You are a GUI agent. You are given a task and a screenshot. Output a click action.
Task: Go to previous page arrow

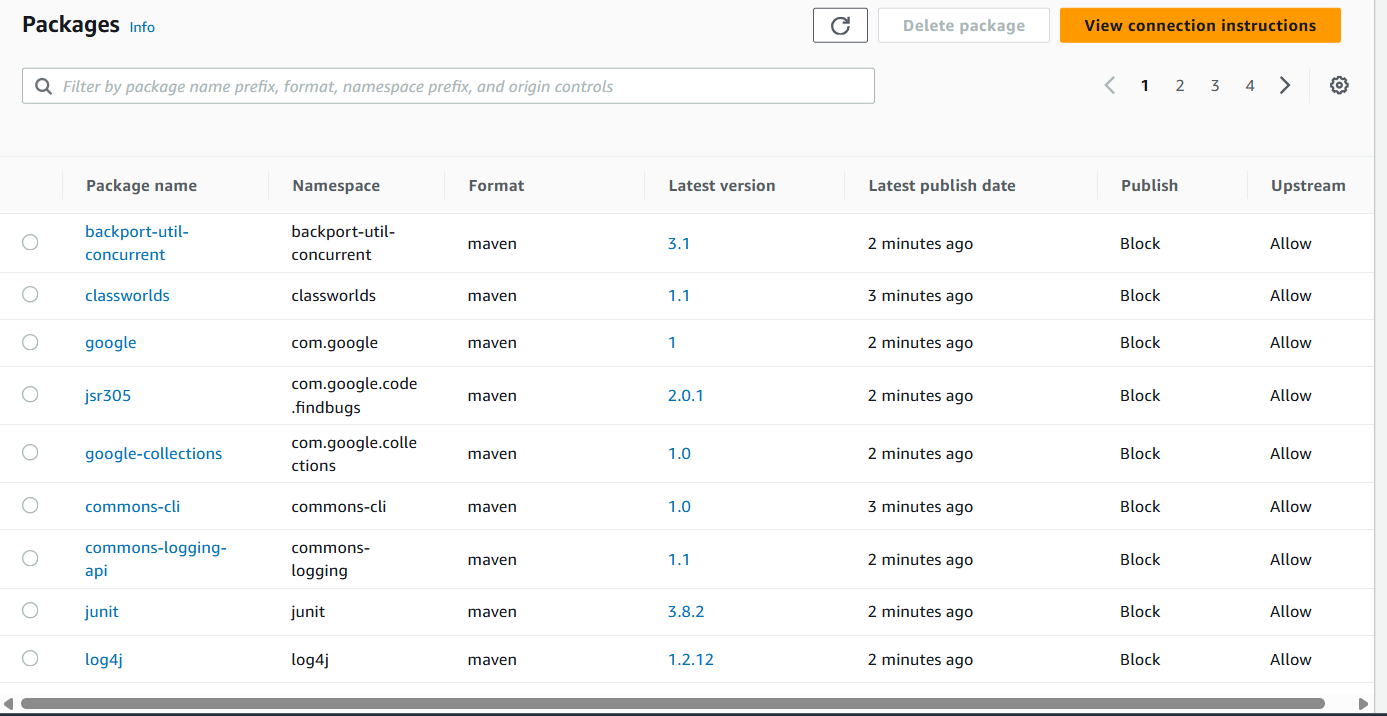coord(1109,85)
